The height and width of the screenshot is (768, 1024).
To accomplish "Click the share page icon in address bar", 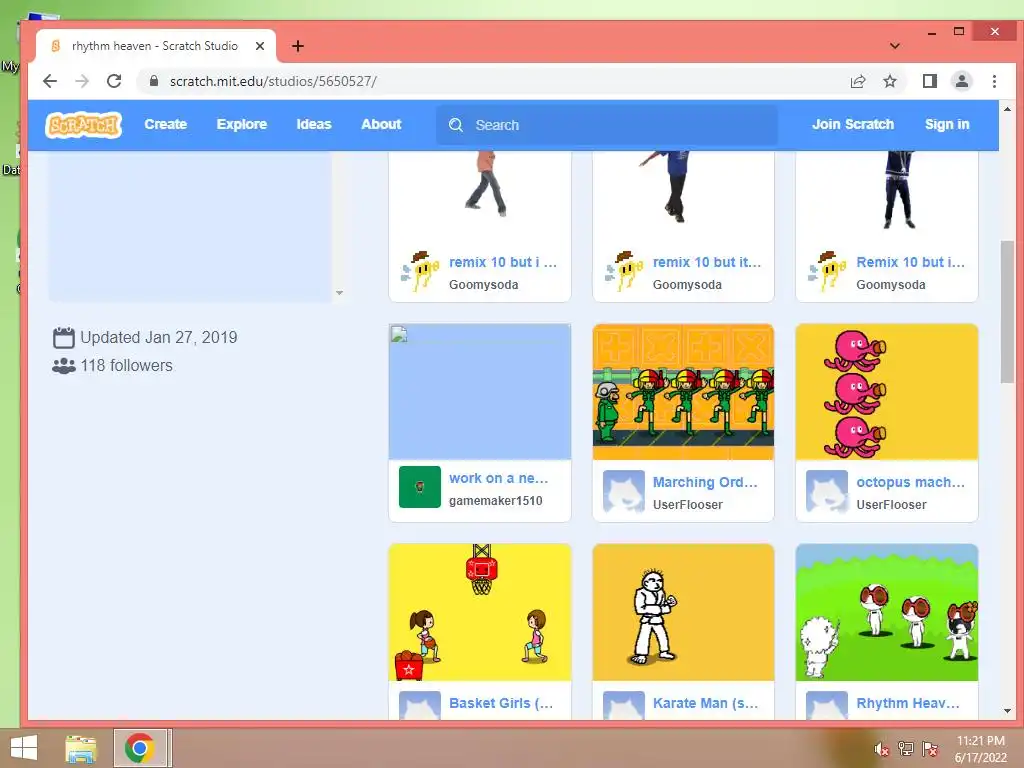I will [857, 81].
